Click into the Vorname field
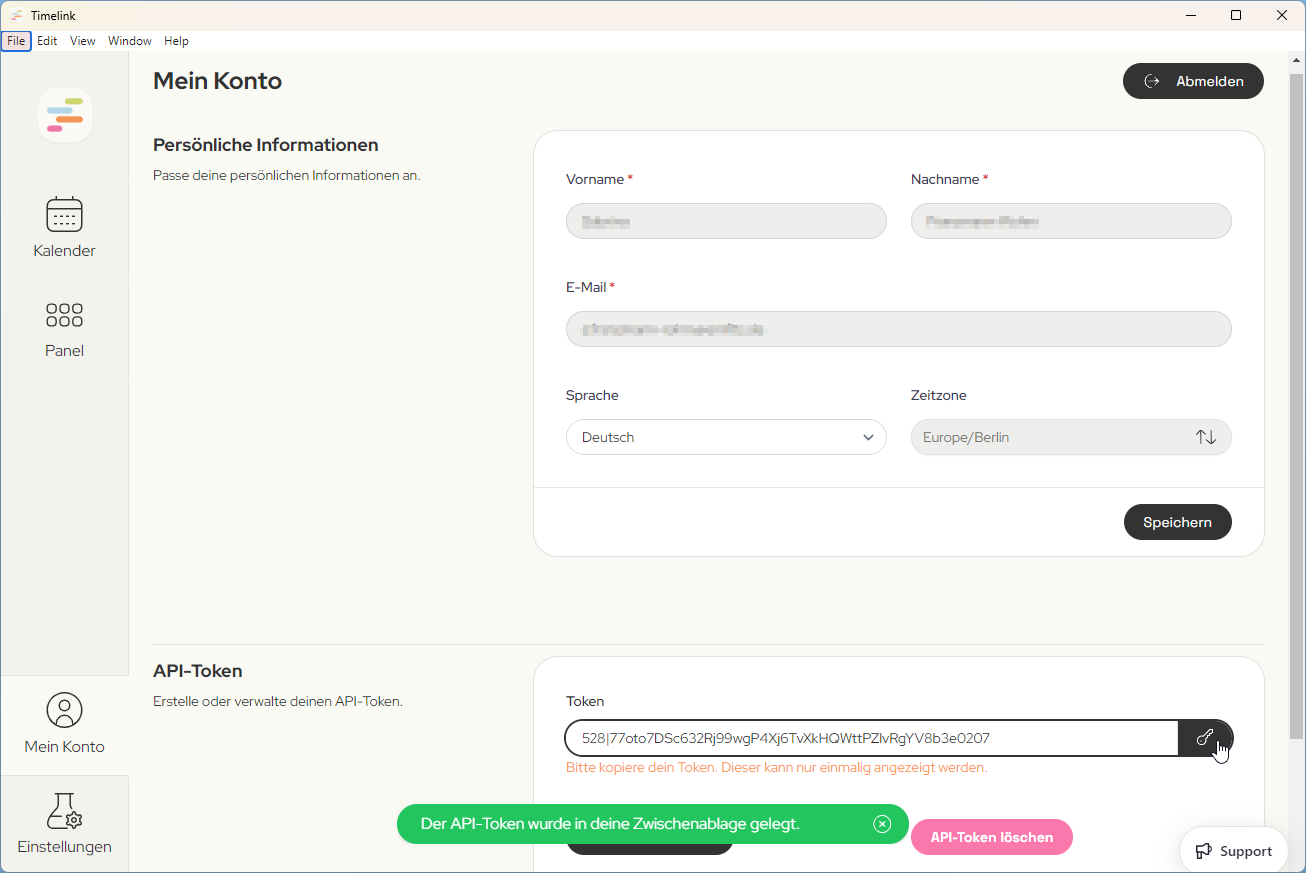1306x873 pixels. [726, 221]
